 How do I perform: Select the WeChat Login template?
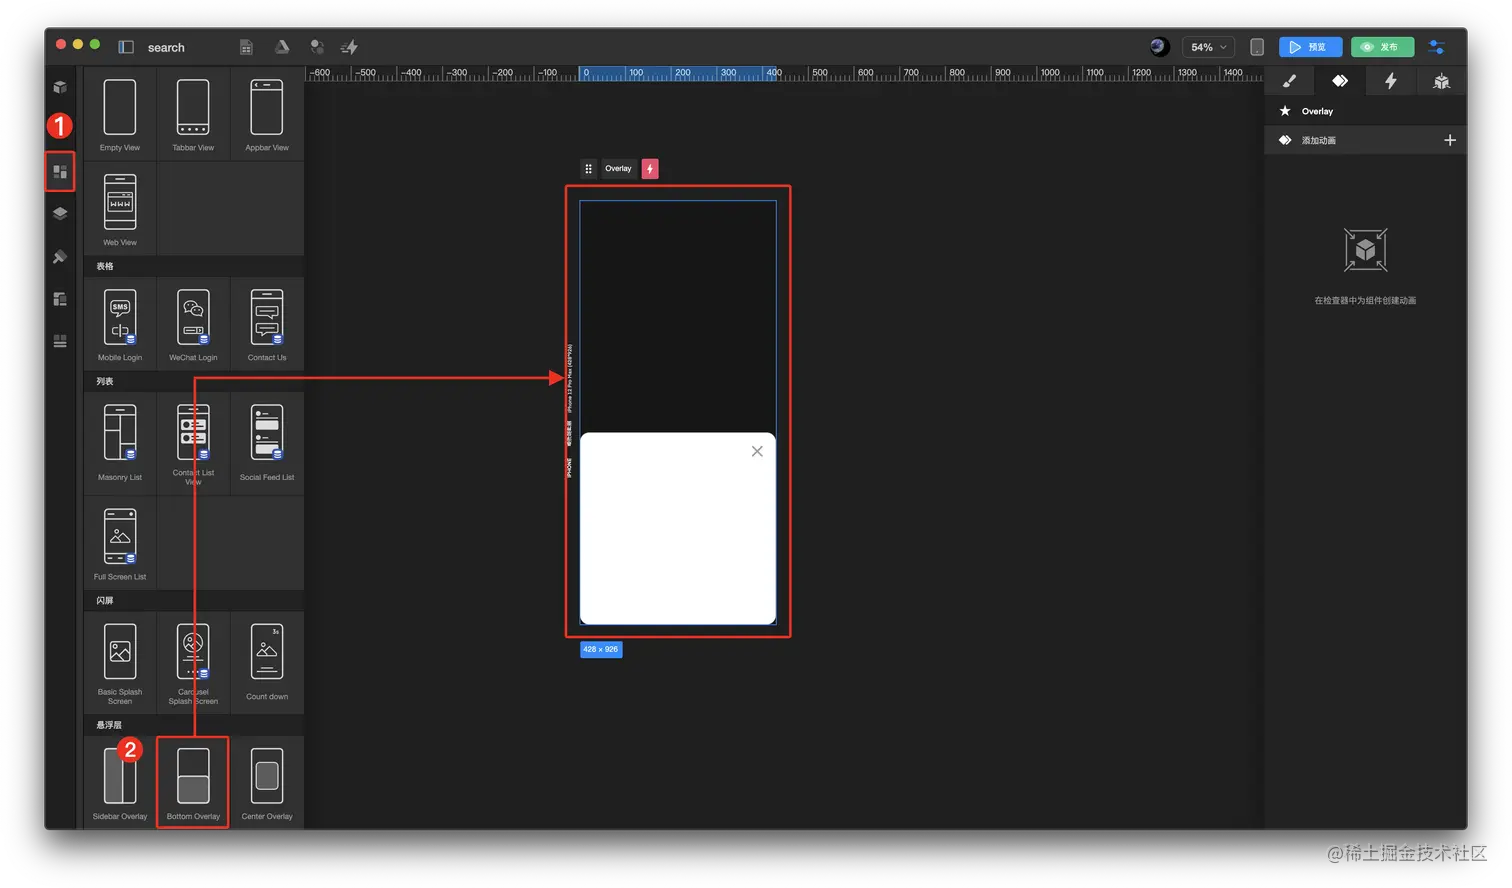[x=193, y=324]
